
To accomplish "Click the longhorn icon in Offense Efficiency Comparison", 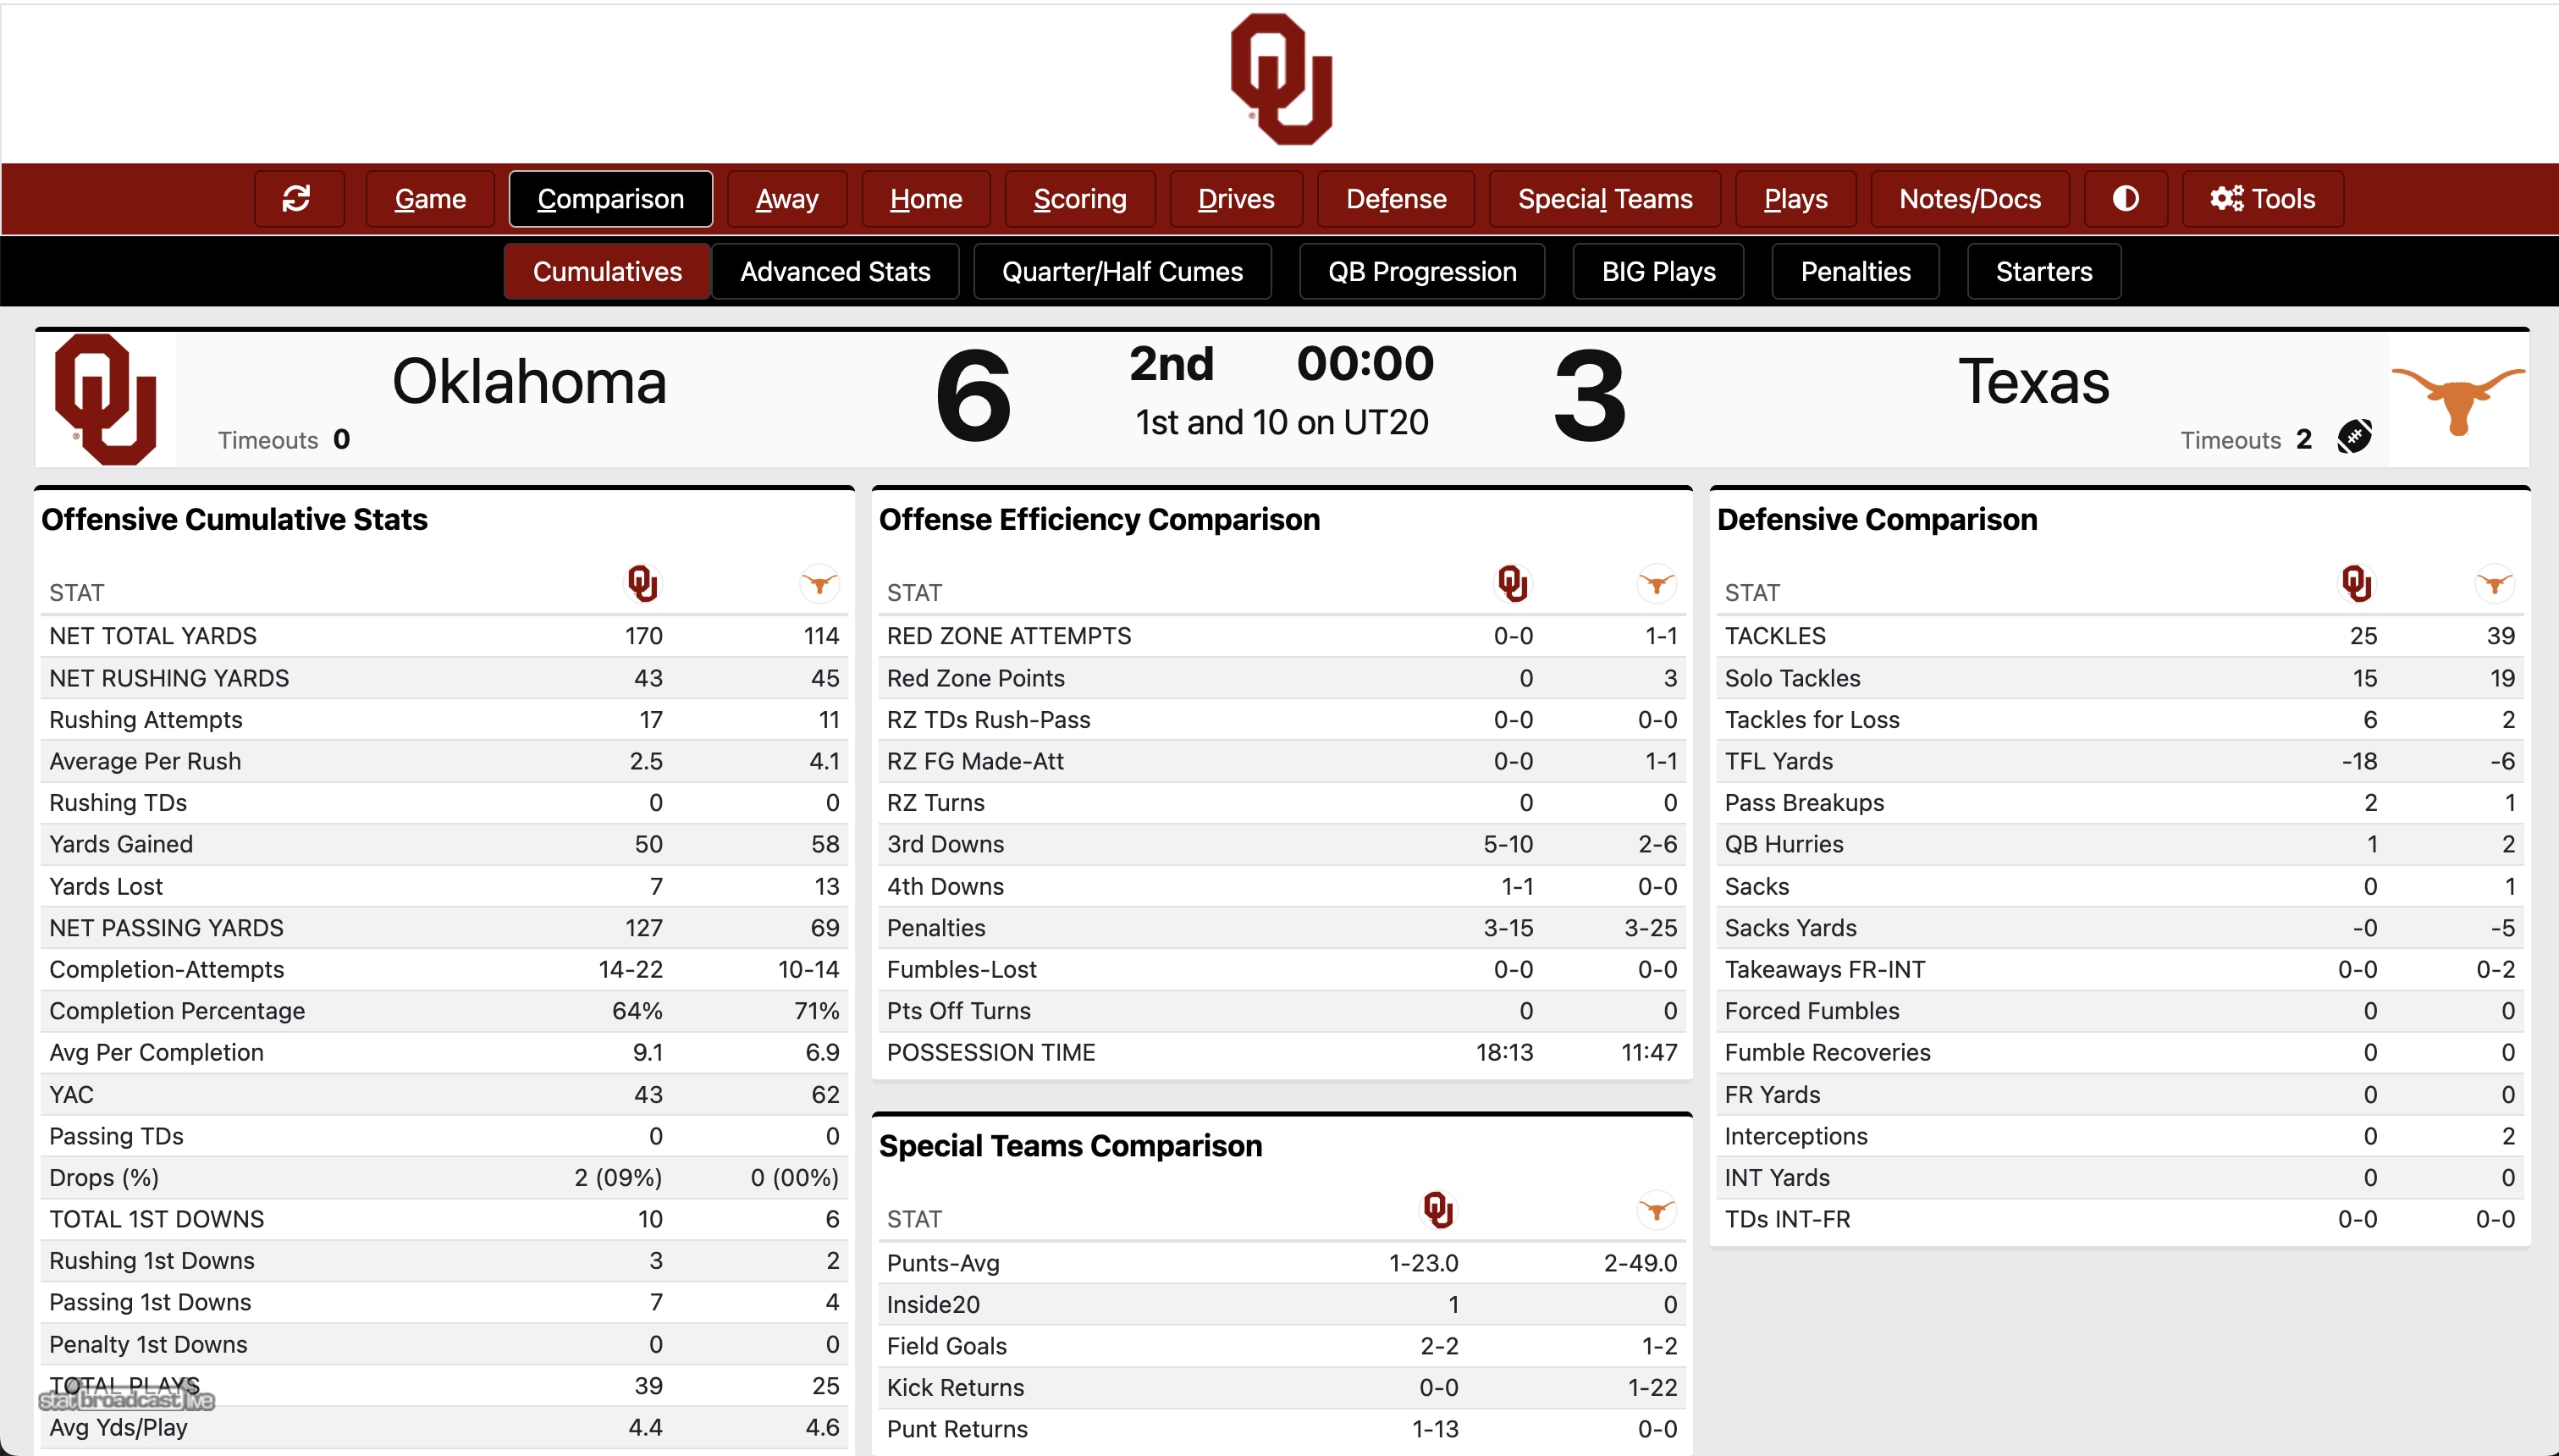I will point(1656,584).
